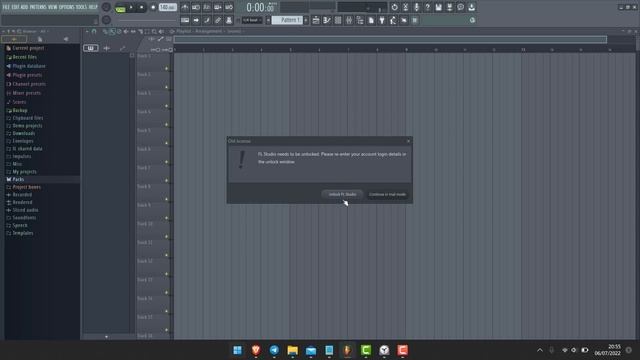
Task: Open the Playlist view icon
Action: 316,20
